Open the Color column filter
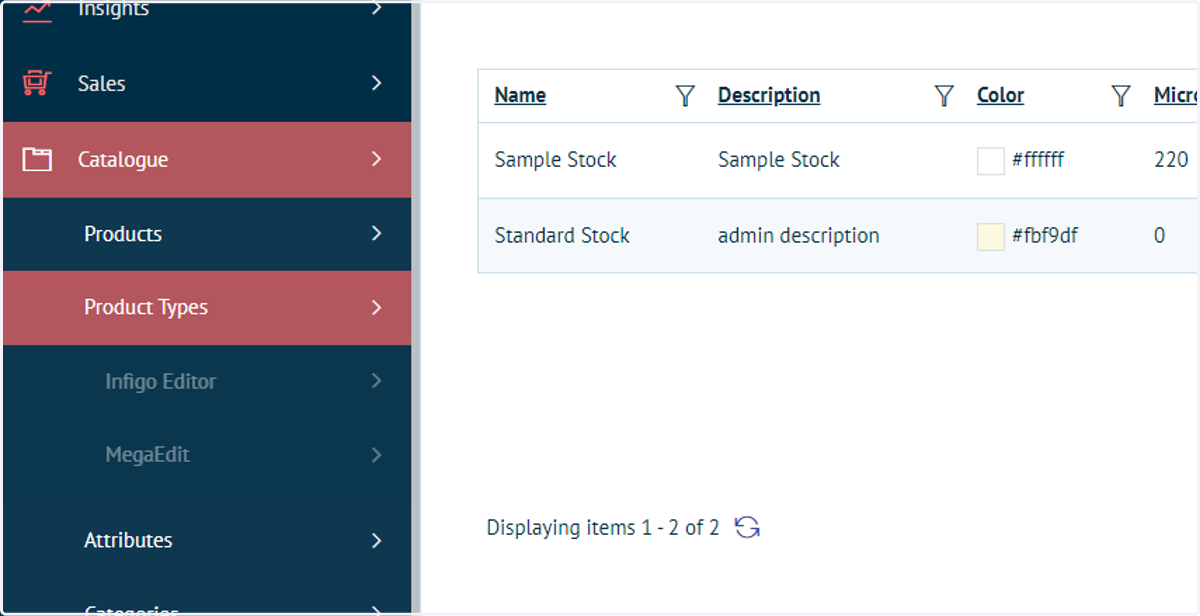Screen dimensions: 1200x616 point(1121,96)
